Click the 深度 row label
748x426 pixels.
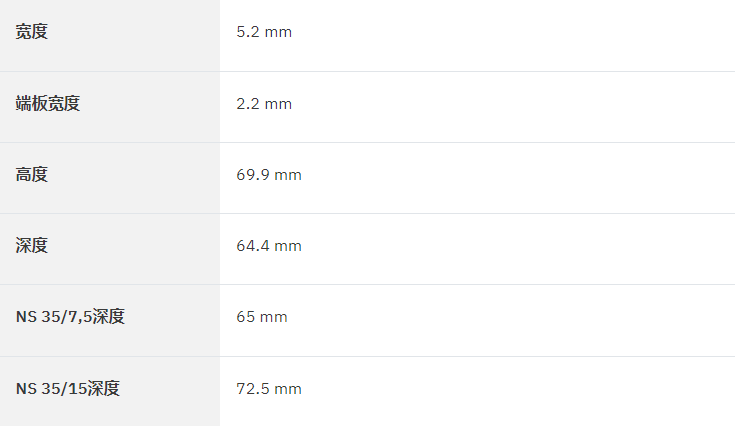31,246
